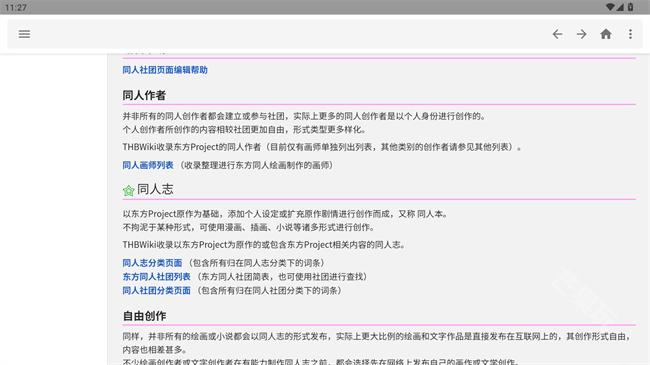Open the 同人志分类页面 link
650x365 pixels.
click(152, 263)
